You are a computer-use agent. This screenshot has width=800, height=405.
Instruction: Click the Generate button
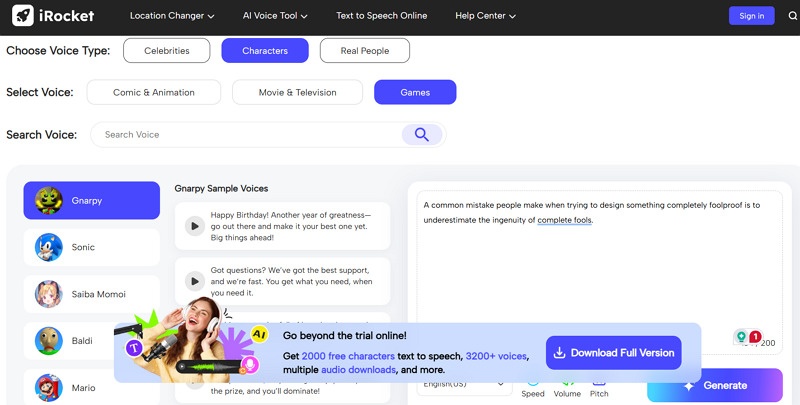(x=715, y=386)
